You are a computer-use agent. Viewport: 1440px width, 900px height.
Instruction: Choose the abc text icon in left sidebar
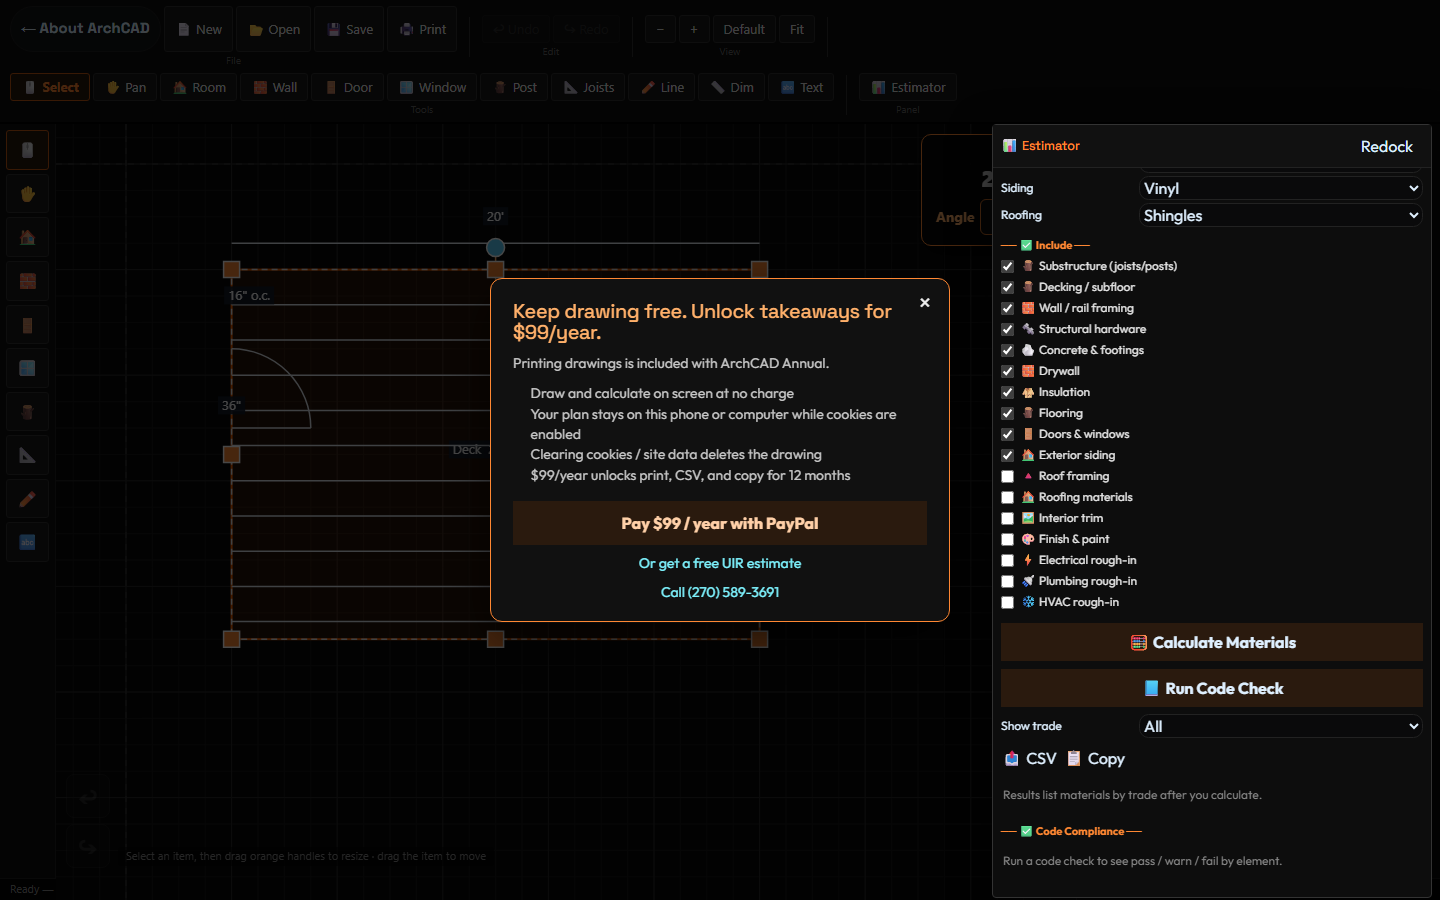tap(28, 543)
